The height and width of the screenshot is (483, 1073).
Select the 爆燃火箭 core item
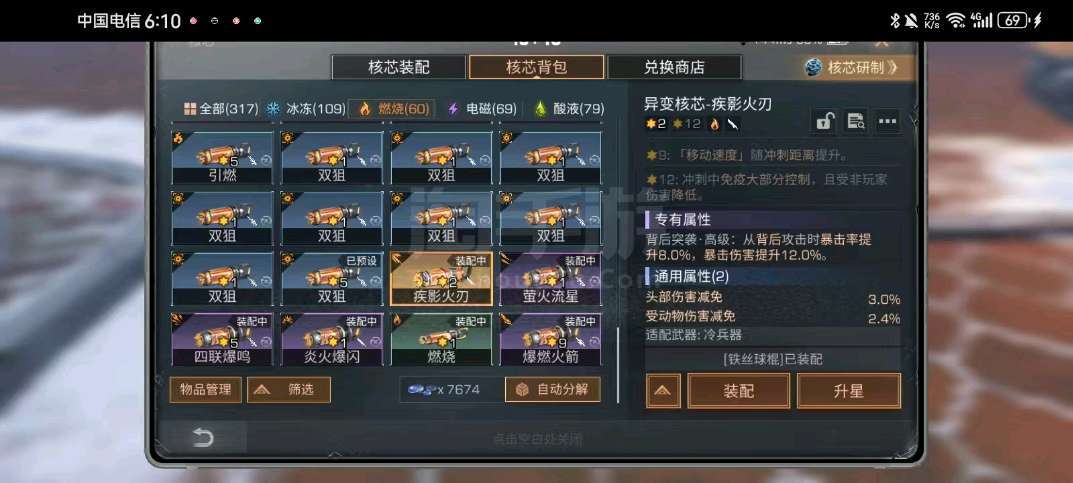tap(550, 339)
